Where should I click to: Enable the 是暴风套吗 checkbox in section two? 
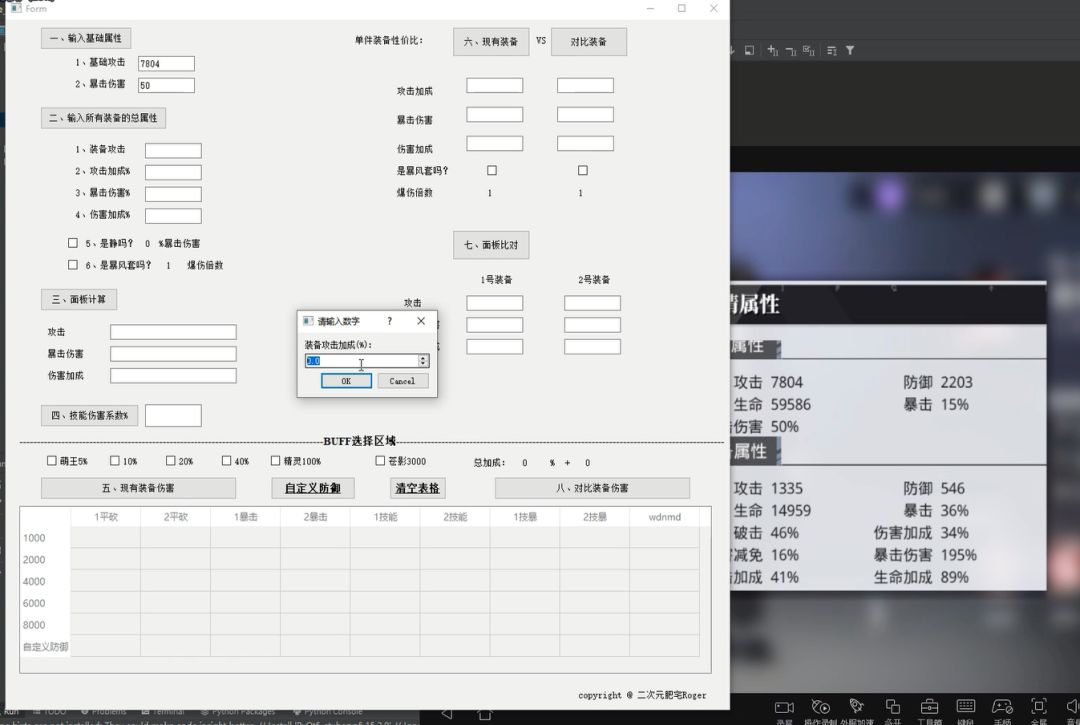(72, 264)
